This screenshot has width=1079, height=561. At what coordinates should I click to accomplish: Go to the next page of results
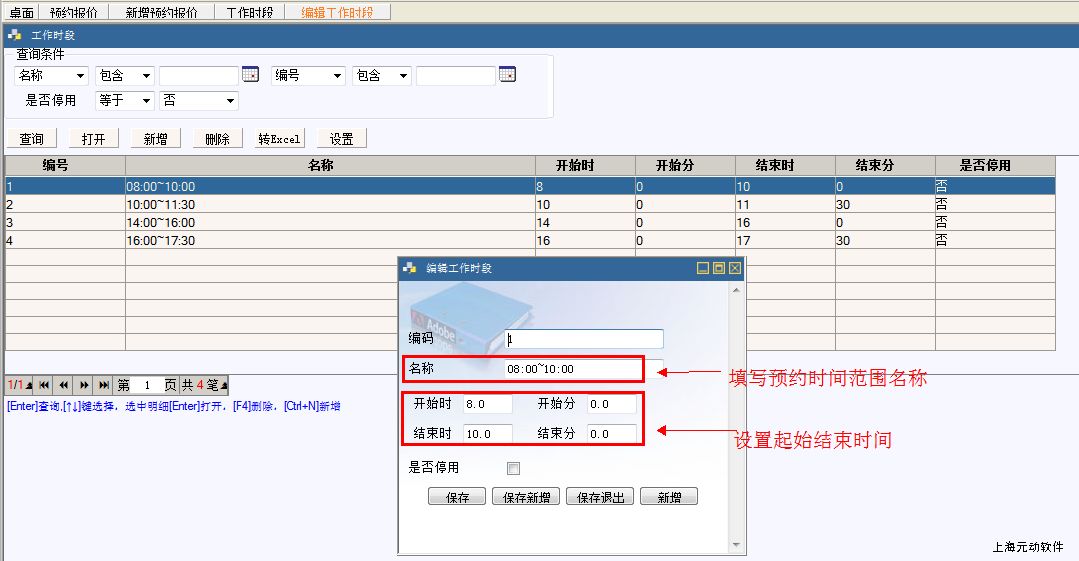coord(84,385)
